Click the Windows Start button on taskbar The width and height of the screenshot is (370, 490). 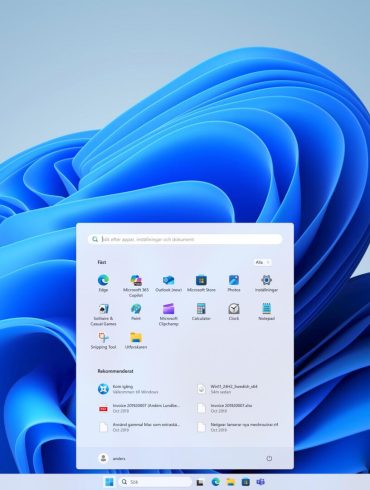[x=109, y=482]
